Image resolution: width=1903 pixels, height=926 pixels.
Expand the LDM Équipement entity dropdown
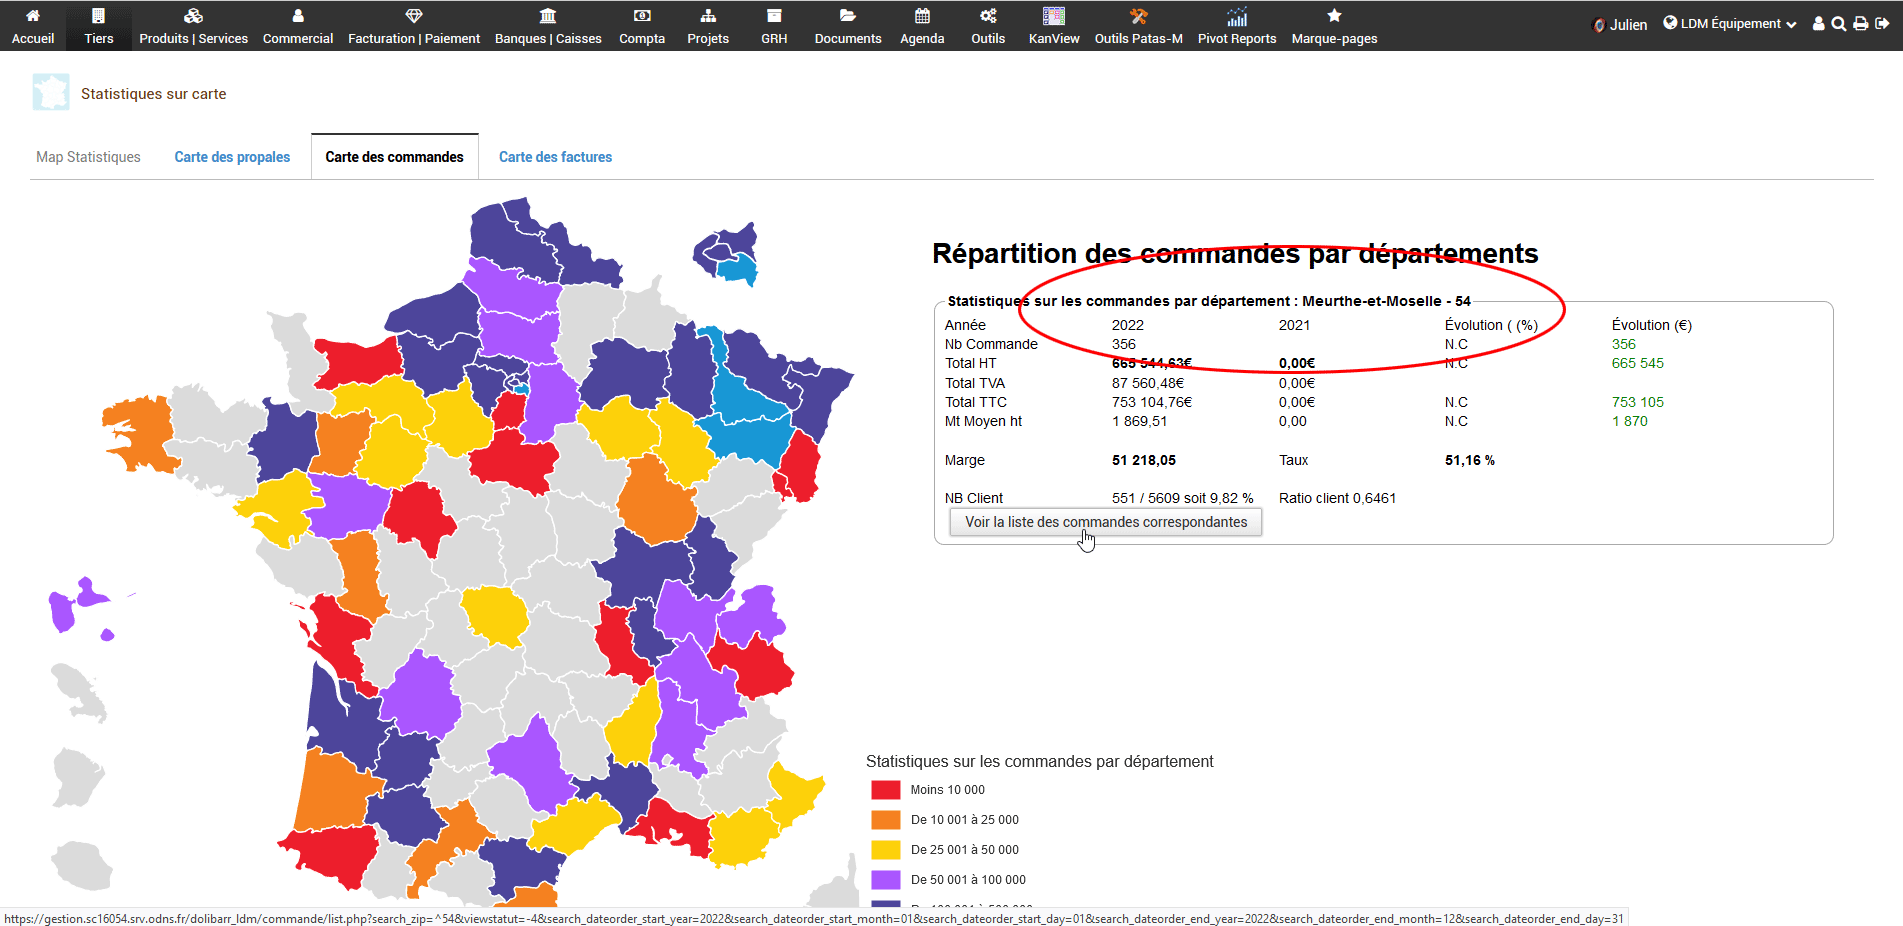(1730, 24)
